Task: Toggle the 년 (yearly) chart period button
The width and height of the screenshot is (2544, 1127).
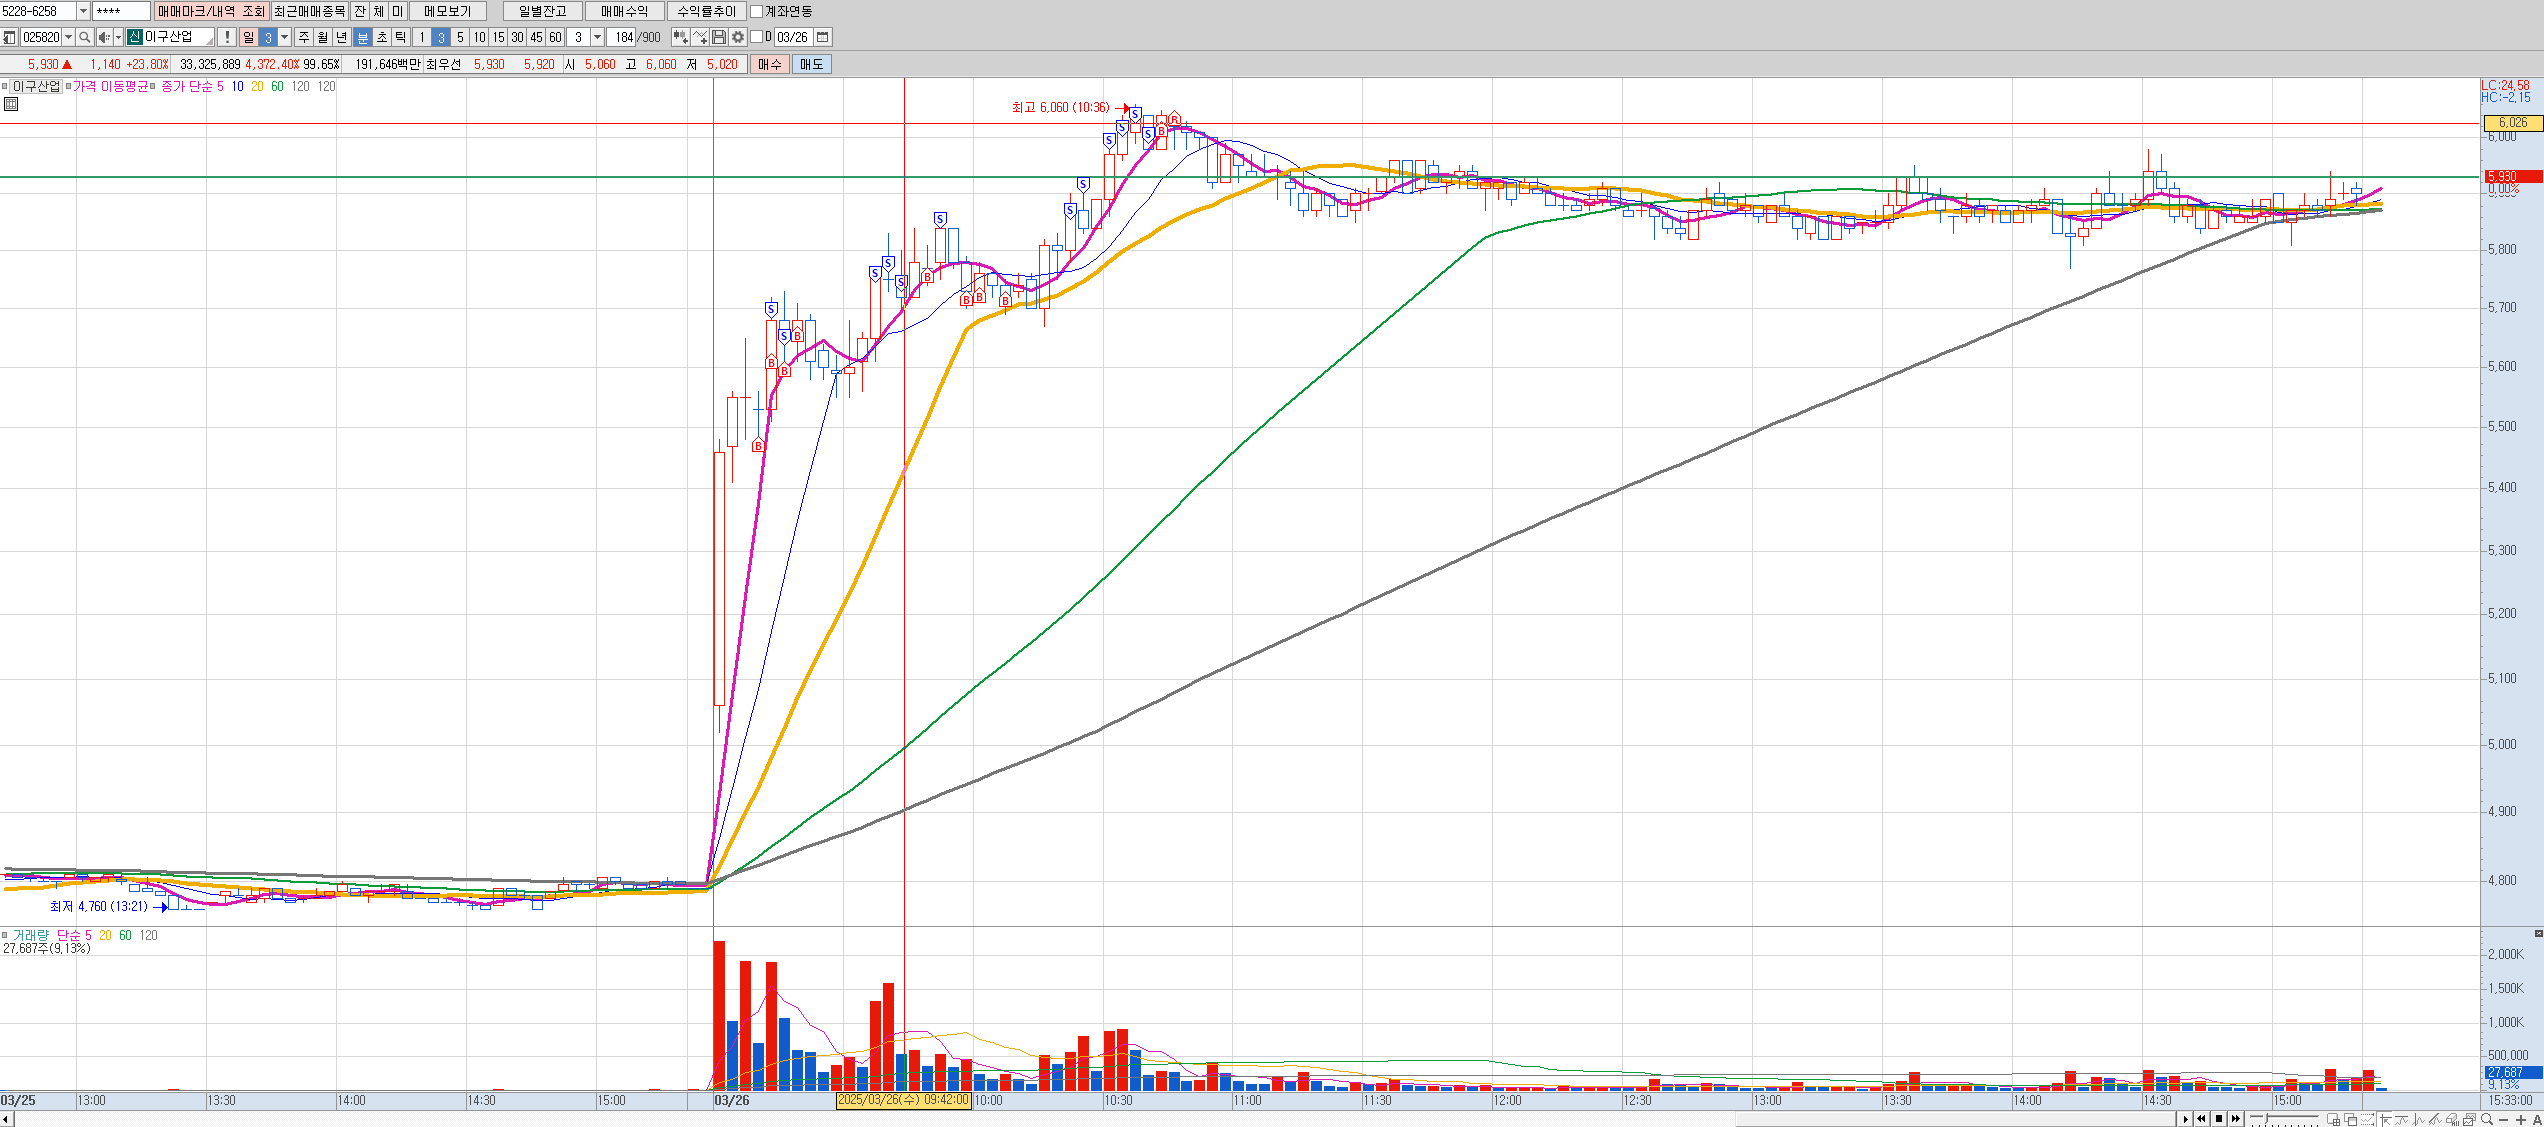Action: [342, 37]
